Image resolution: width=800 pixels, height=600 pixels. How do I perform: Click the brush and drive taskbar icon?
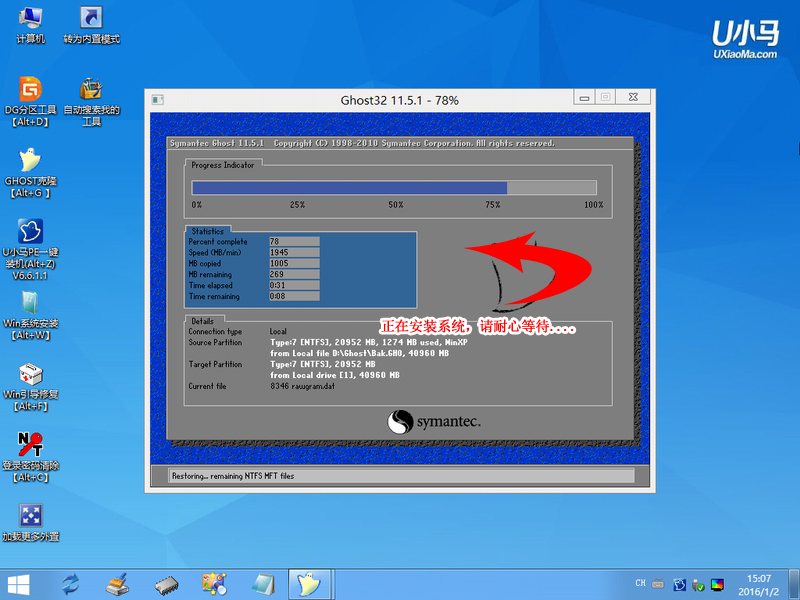coord(118,583)
